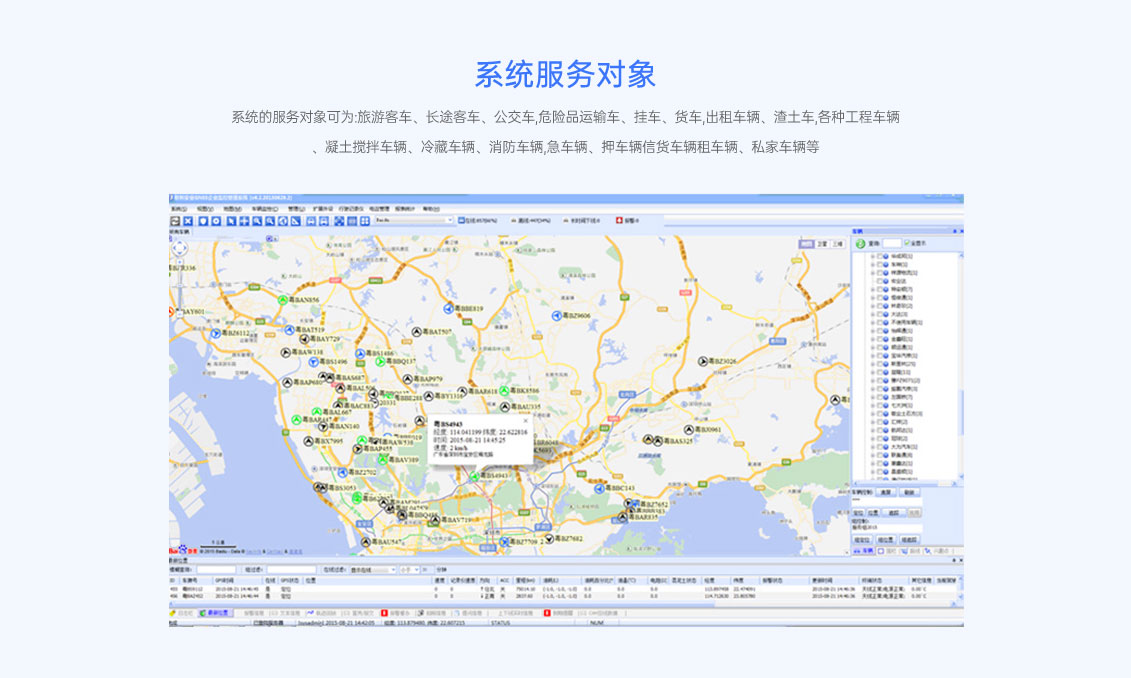Click the blue X icon in toolbar

click(188, 221)
